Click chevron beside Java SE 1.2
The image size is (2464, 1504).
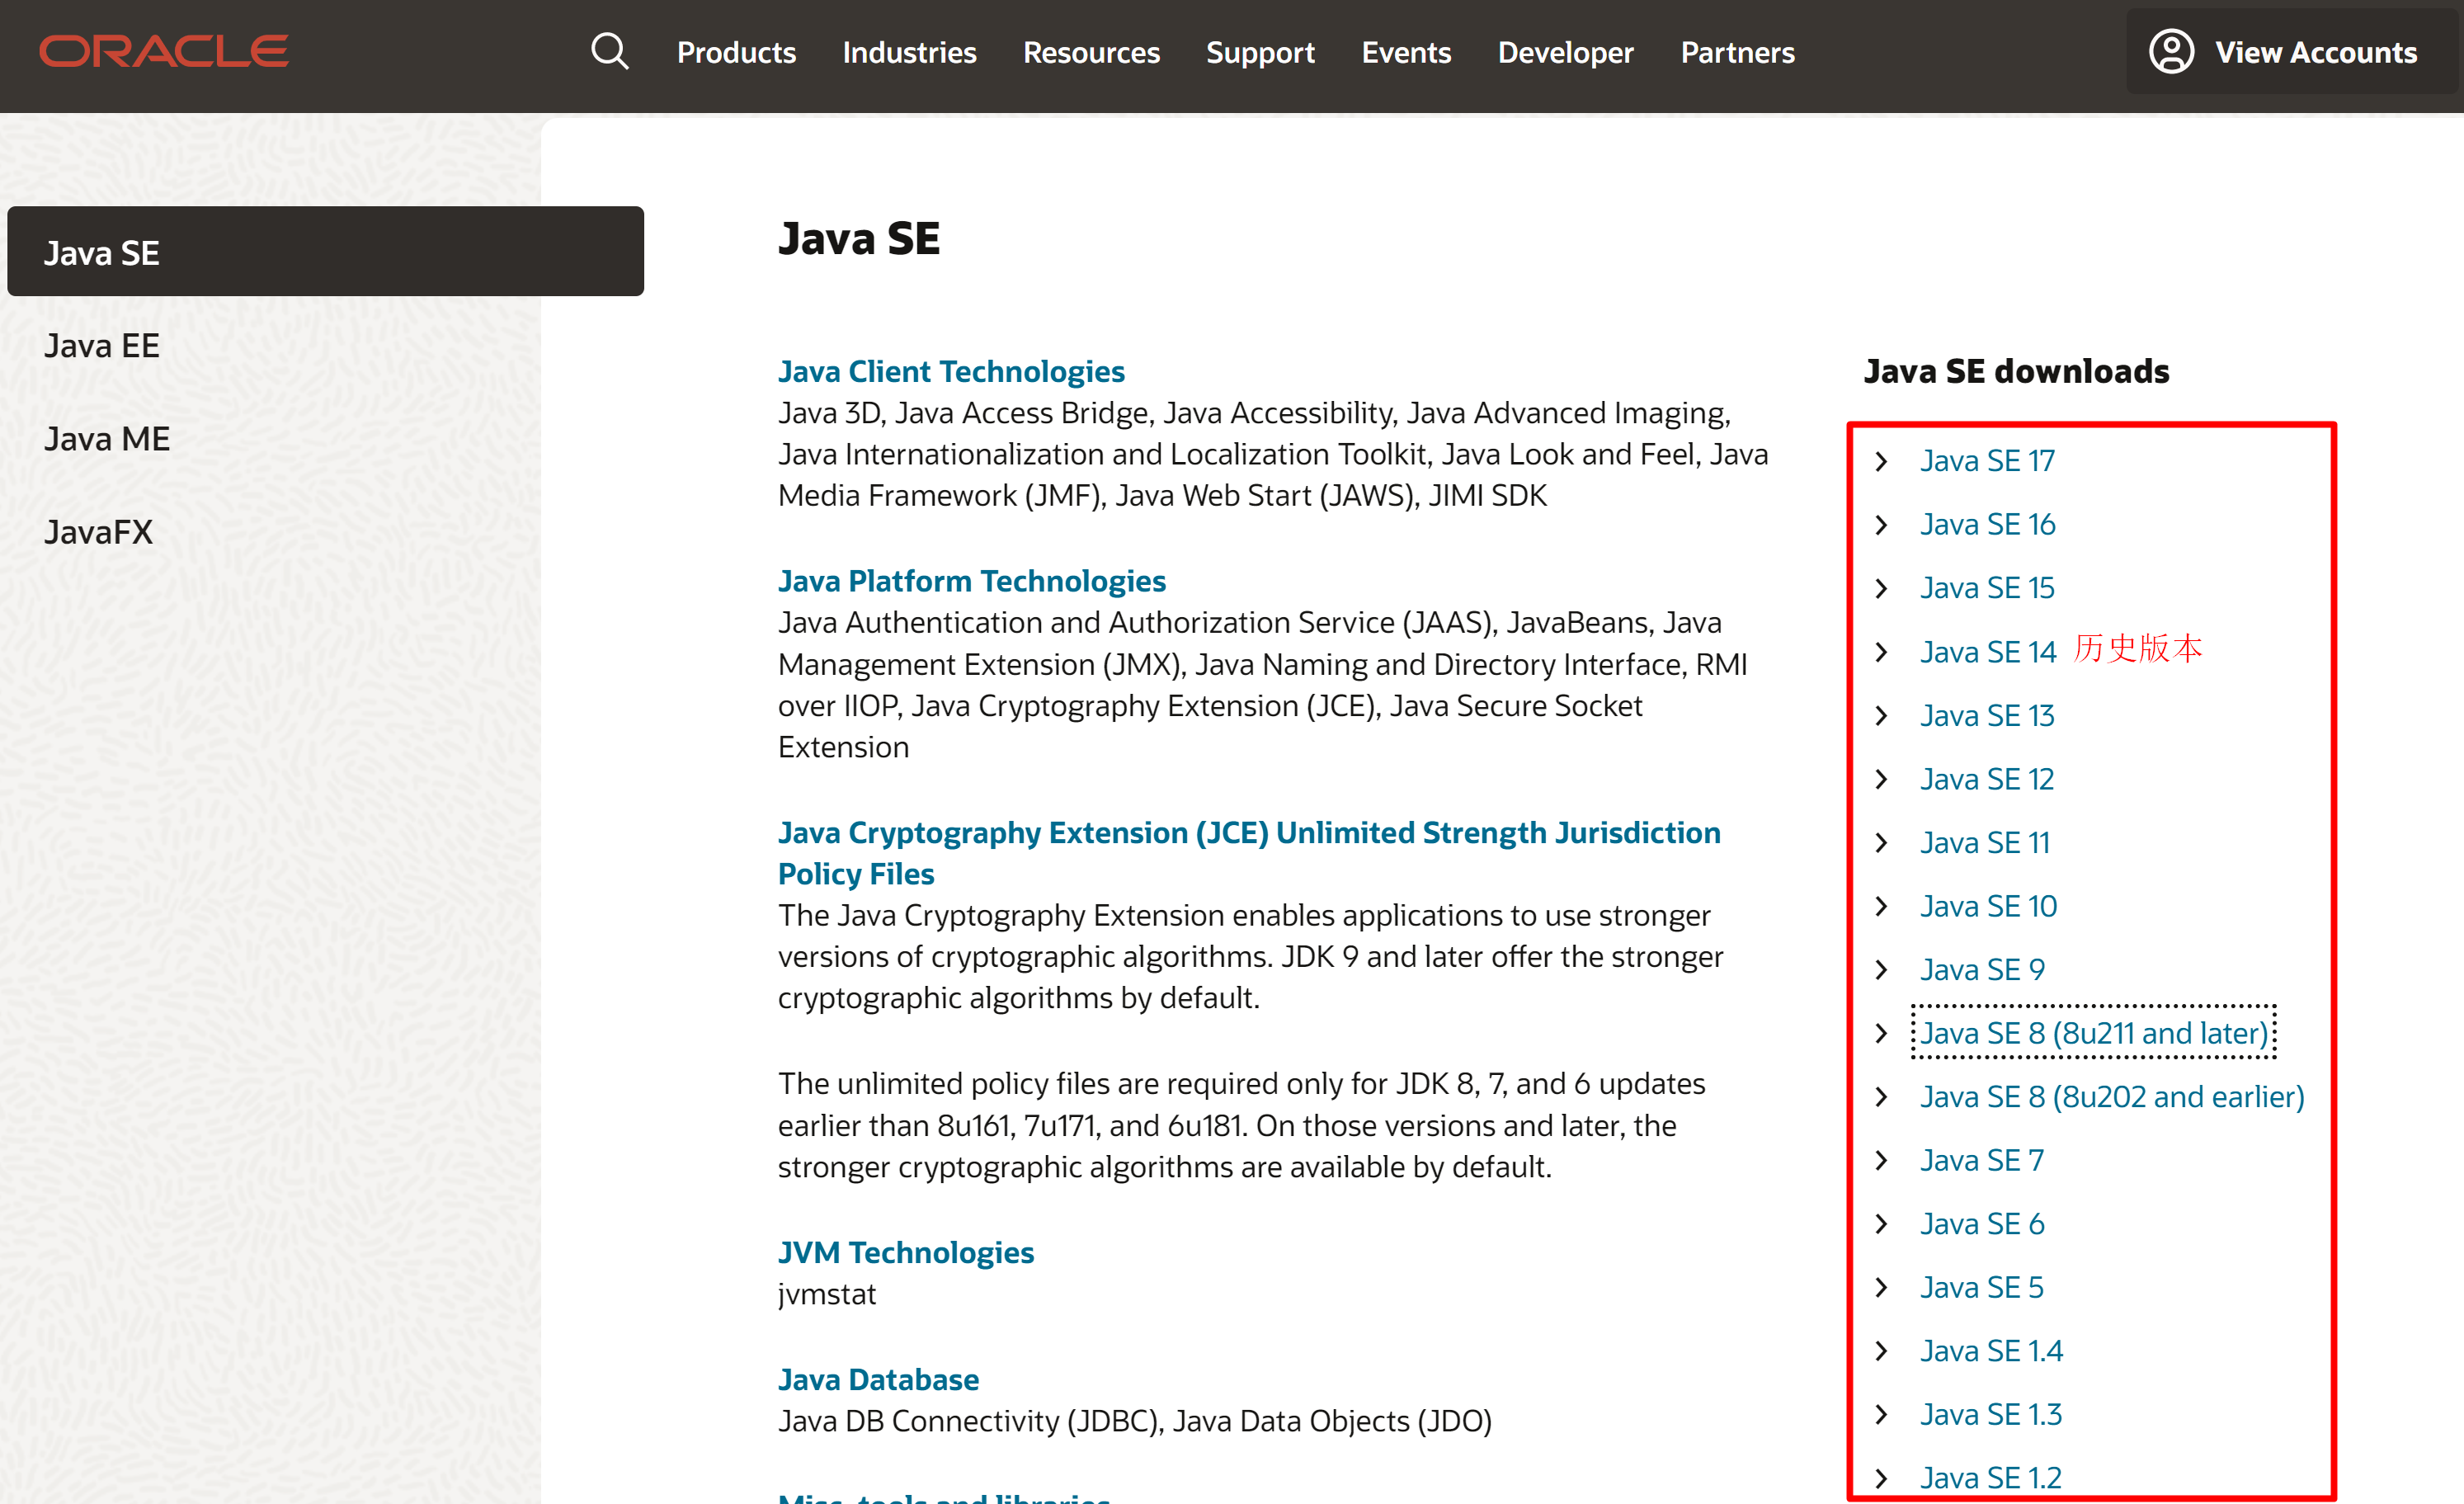[1881, 1478]
